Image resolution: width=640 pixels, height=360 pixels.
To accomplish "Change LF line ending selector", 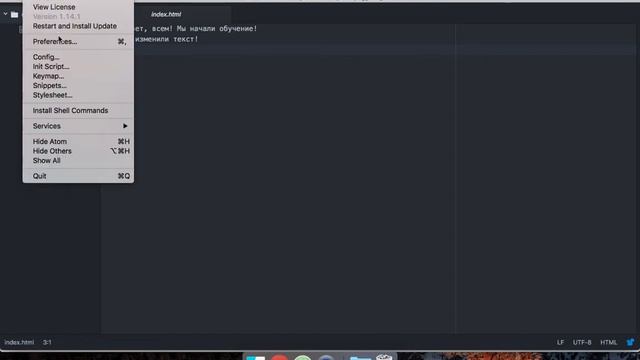I will click(x=560, y=342).
